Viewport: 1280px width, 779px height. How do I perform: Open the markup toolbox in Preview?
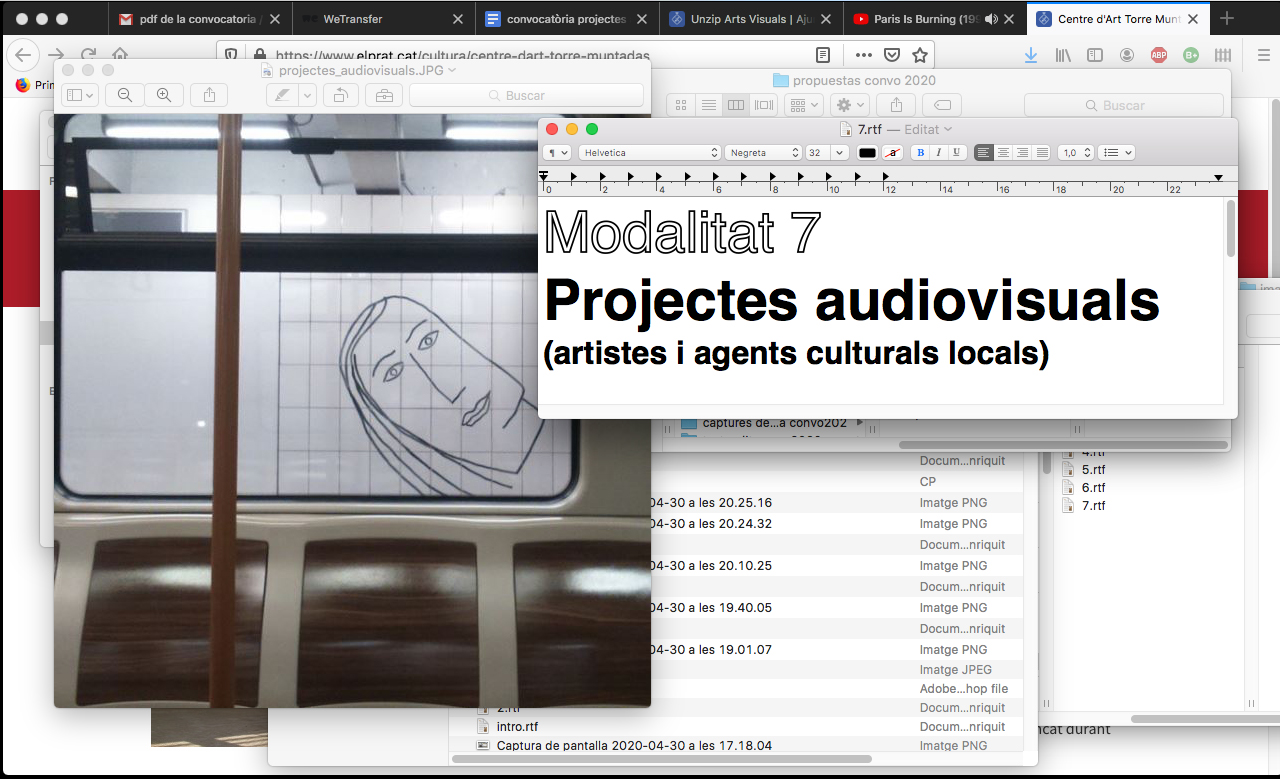pos(383,95)
